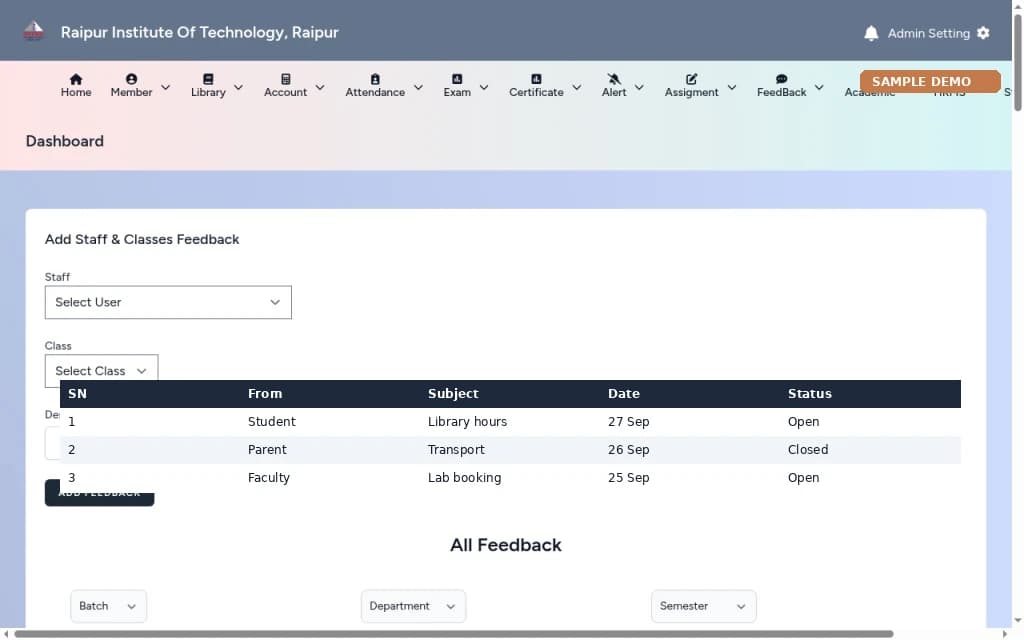This screenshot has width=1024, height=640.
Task: Click the institute logo icon
Action: 33,31
